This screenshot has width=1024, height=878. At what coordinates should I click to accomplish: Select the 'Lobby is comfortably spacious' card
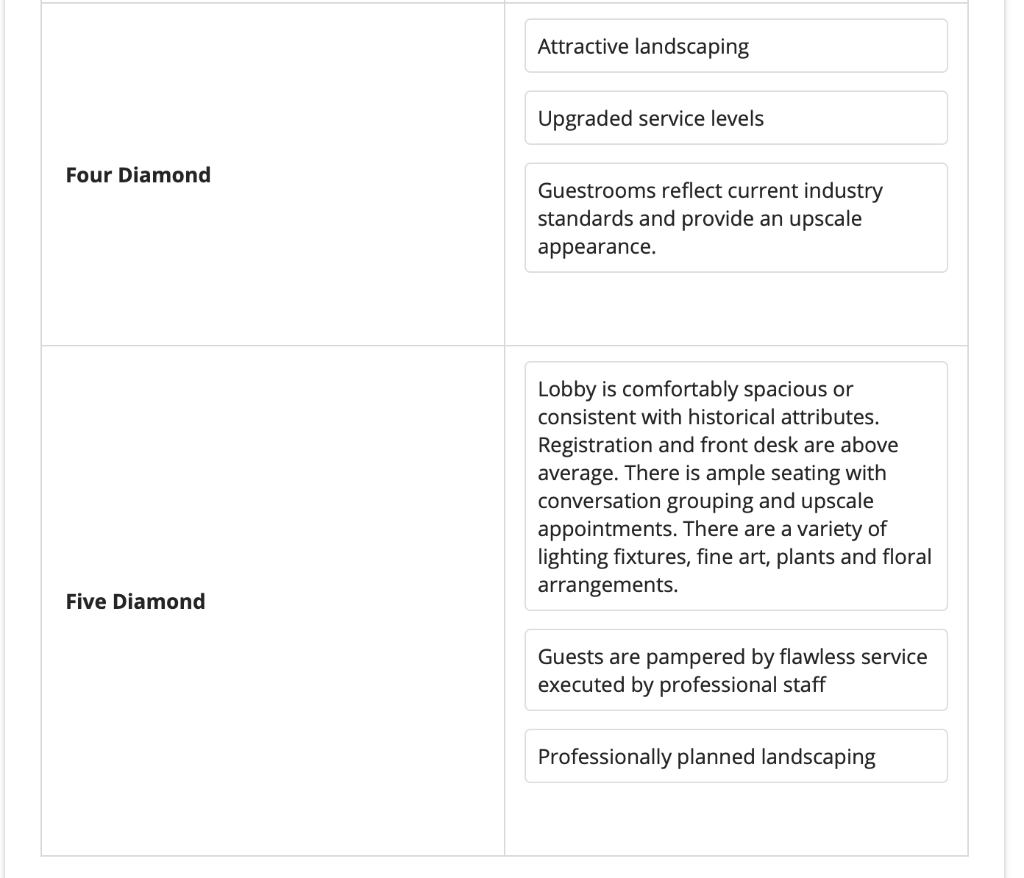click(735, 485)
